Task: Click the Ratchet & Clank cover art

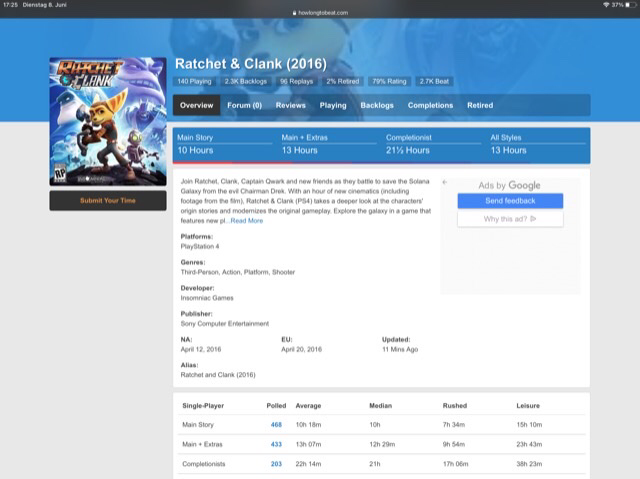Action: 108,122
